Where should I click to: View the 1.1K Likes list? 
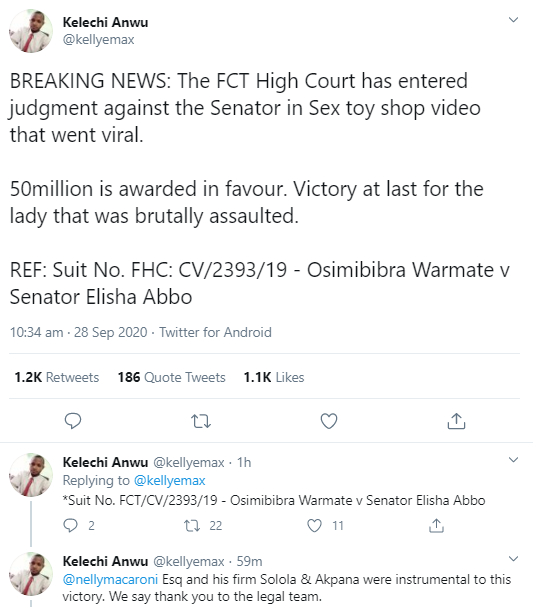274,377
